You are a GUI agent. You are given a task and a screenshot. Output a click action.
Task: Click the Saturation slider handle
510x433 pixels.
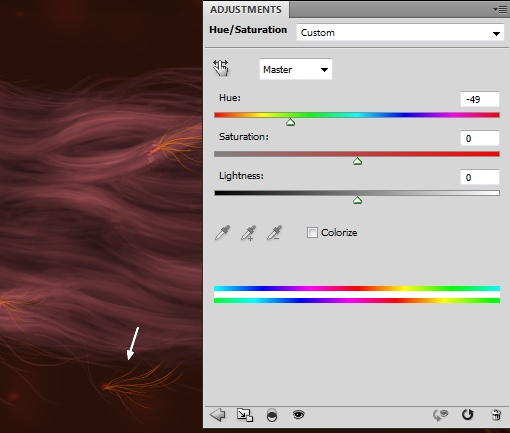tap(357, 161)
